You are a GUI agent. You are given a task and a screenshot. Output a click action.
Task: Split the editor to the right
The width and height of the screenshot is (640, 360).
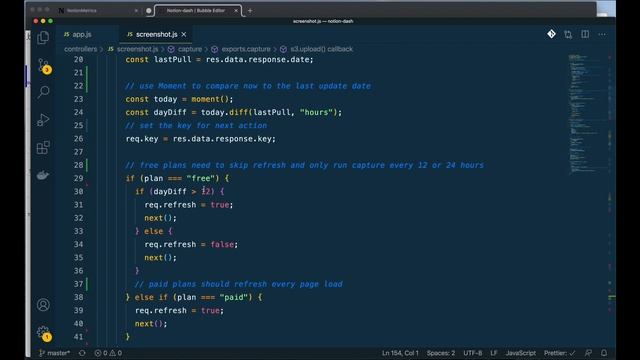585,34
